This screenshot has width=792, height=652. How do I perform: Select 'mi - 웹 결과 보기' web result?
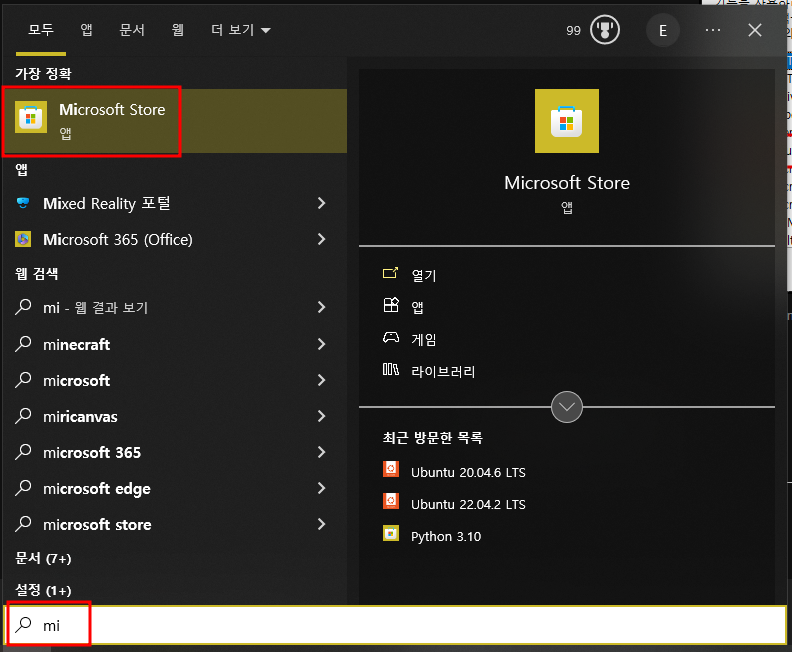point(95,307)
